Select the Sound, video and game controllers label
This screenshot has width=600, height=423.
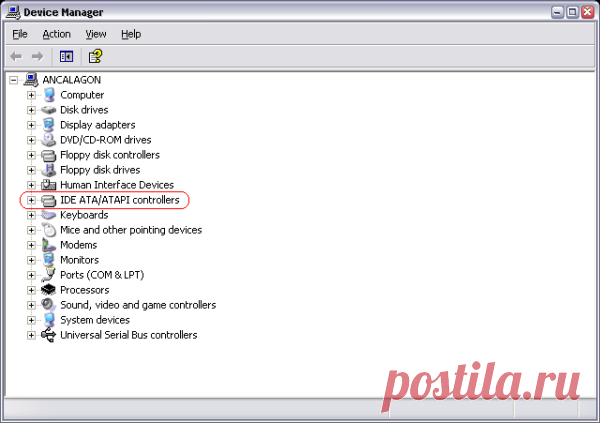tap(138, 305)
